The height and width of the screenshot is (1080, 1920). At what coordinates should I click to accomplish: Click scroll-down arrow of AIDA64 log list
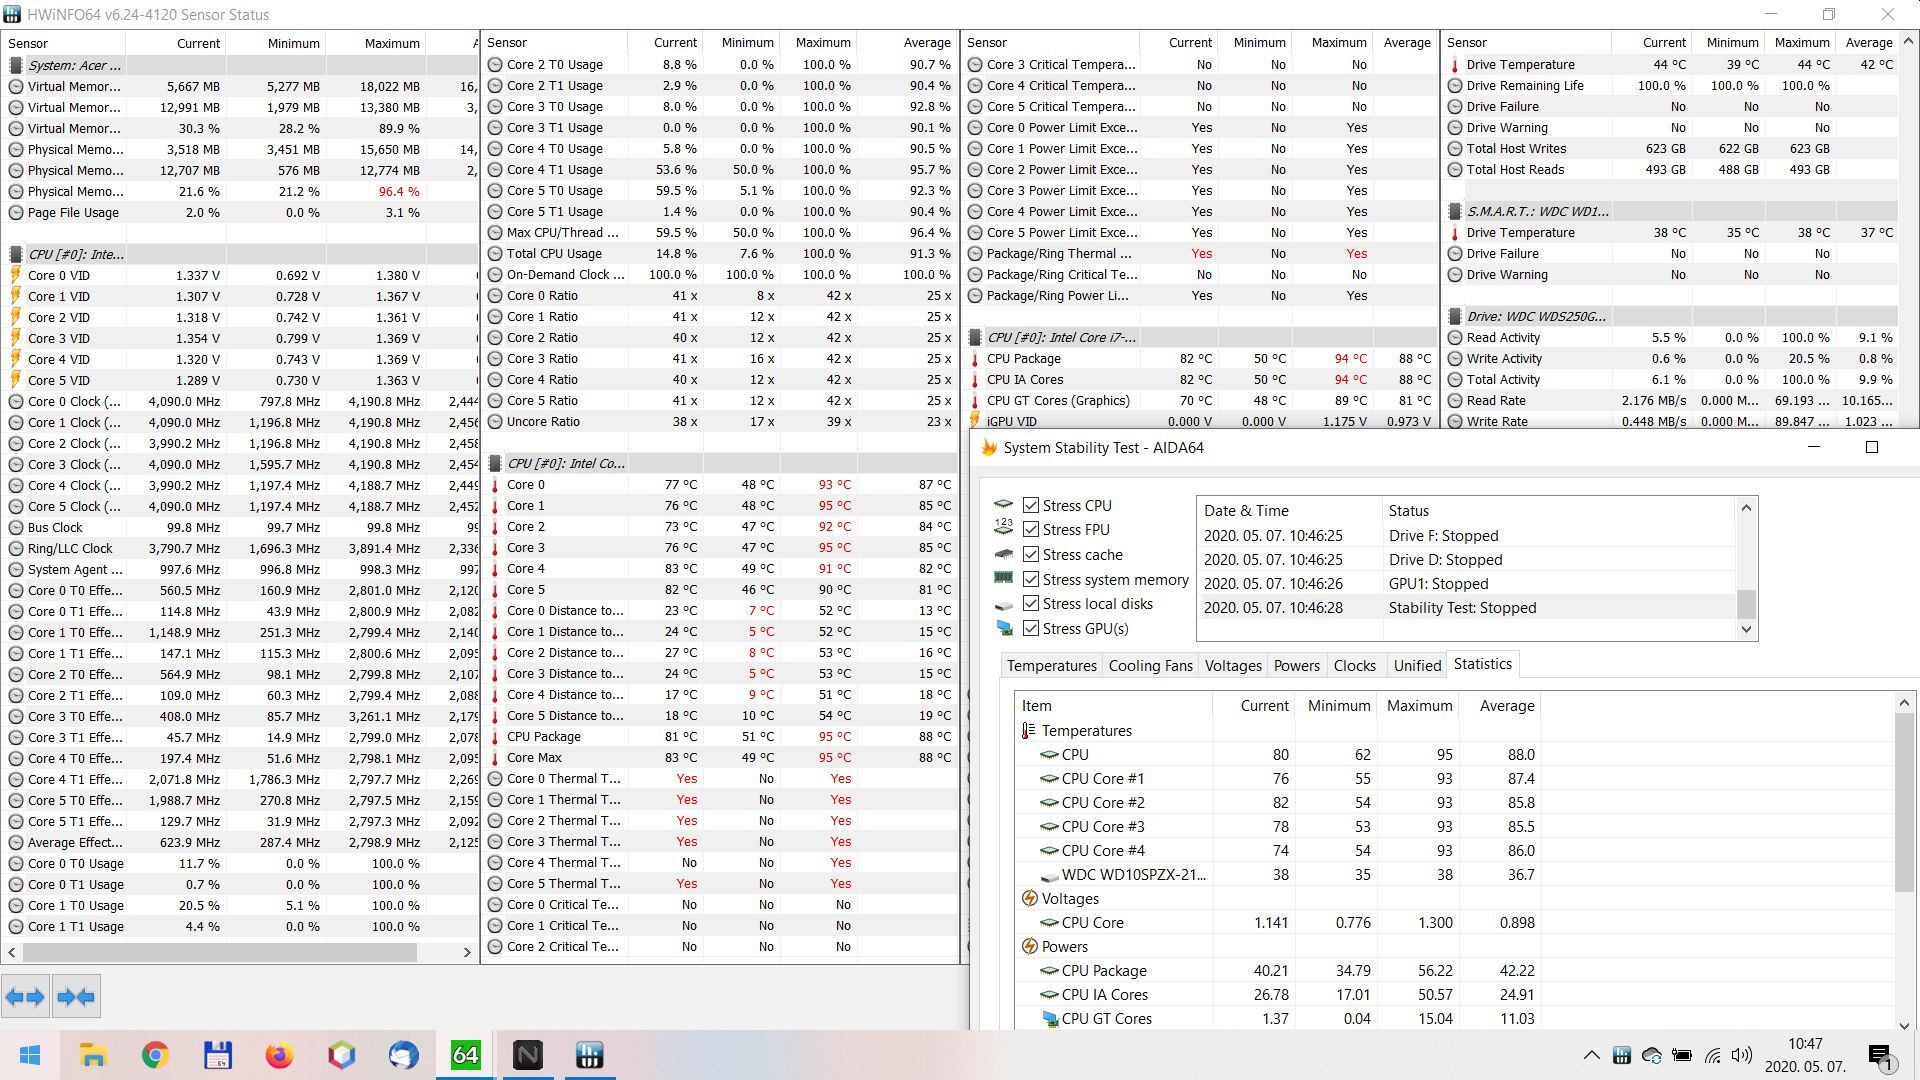click(1746, 629)
